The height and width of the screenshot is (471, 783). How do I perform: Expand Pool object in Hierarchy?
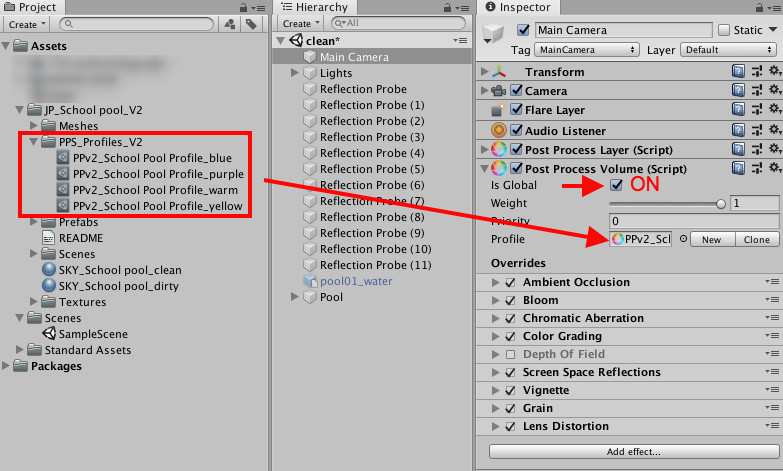(x=295, y=296)
